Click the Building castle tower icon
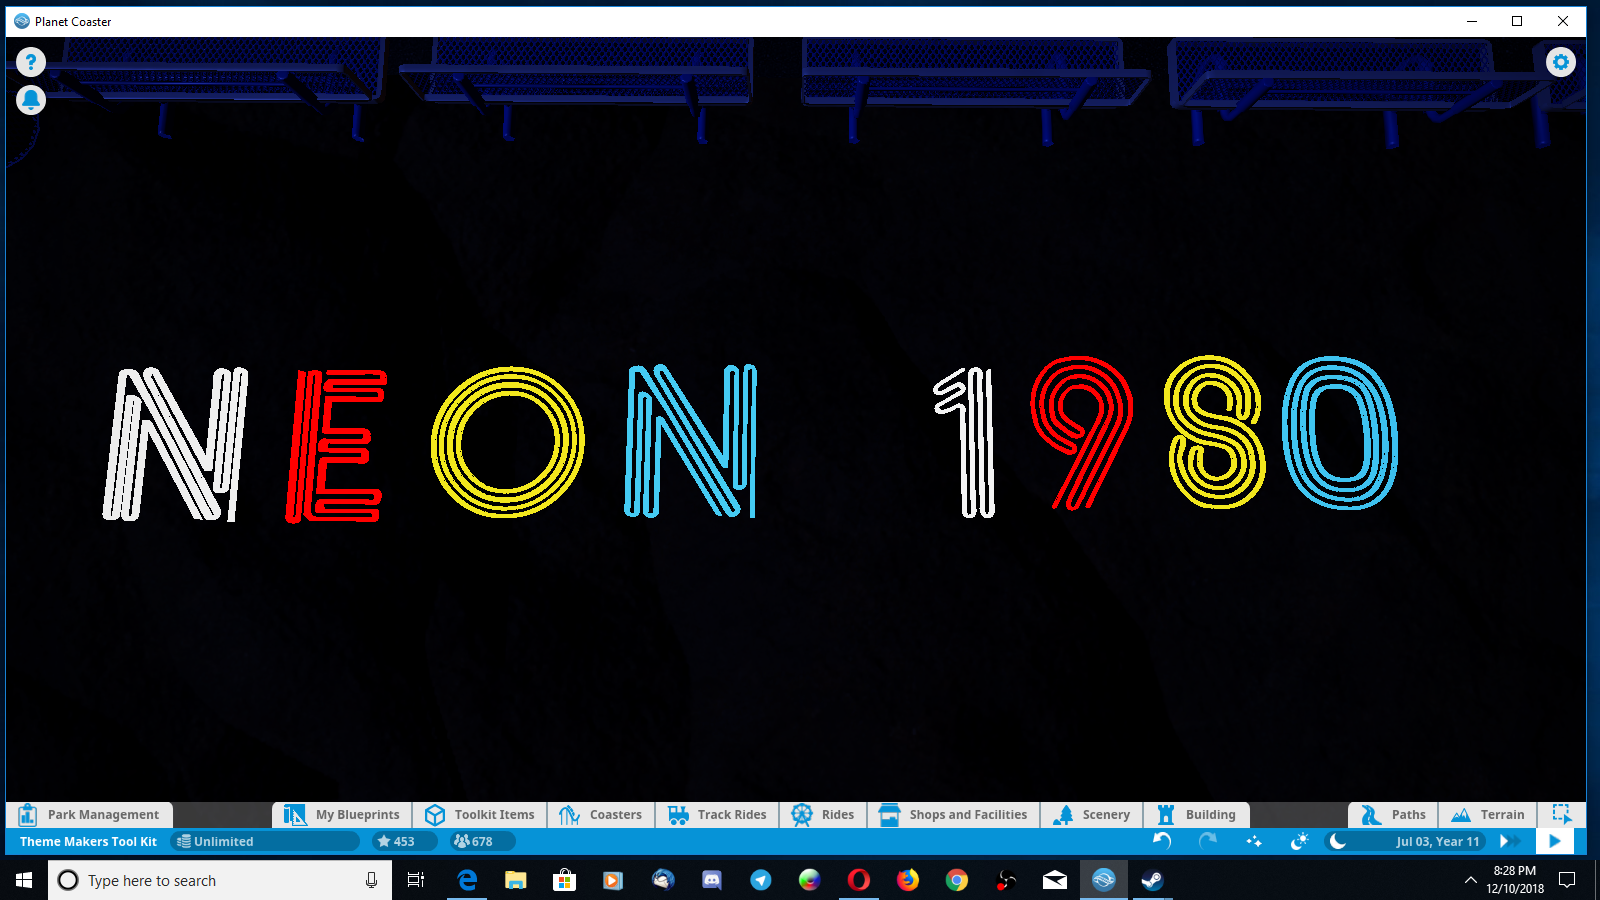Image resolution: width=1600 pixels, height=900 pixels. pyautogui.click(x=1166, y=815)
